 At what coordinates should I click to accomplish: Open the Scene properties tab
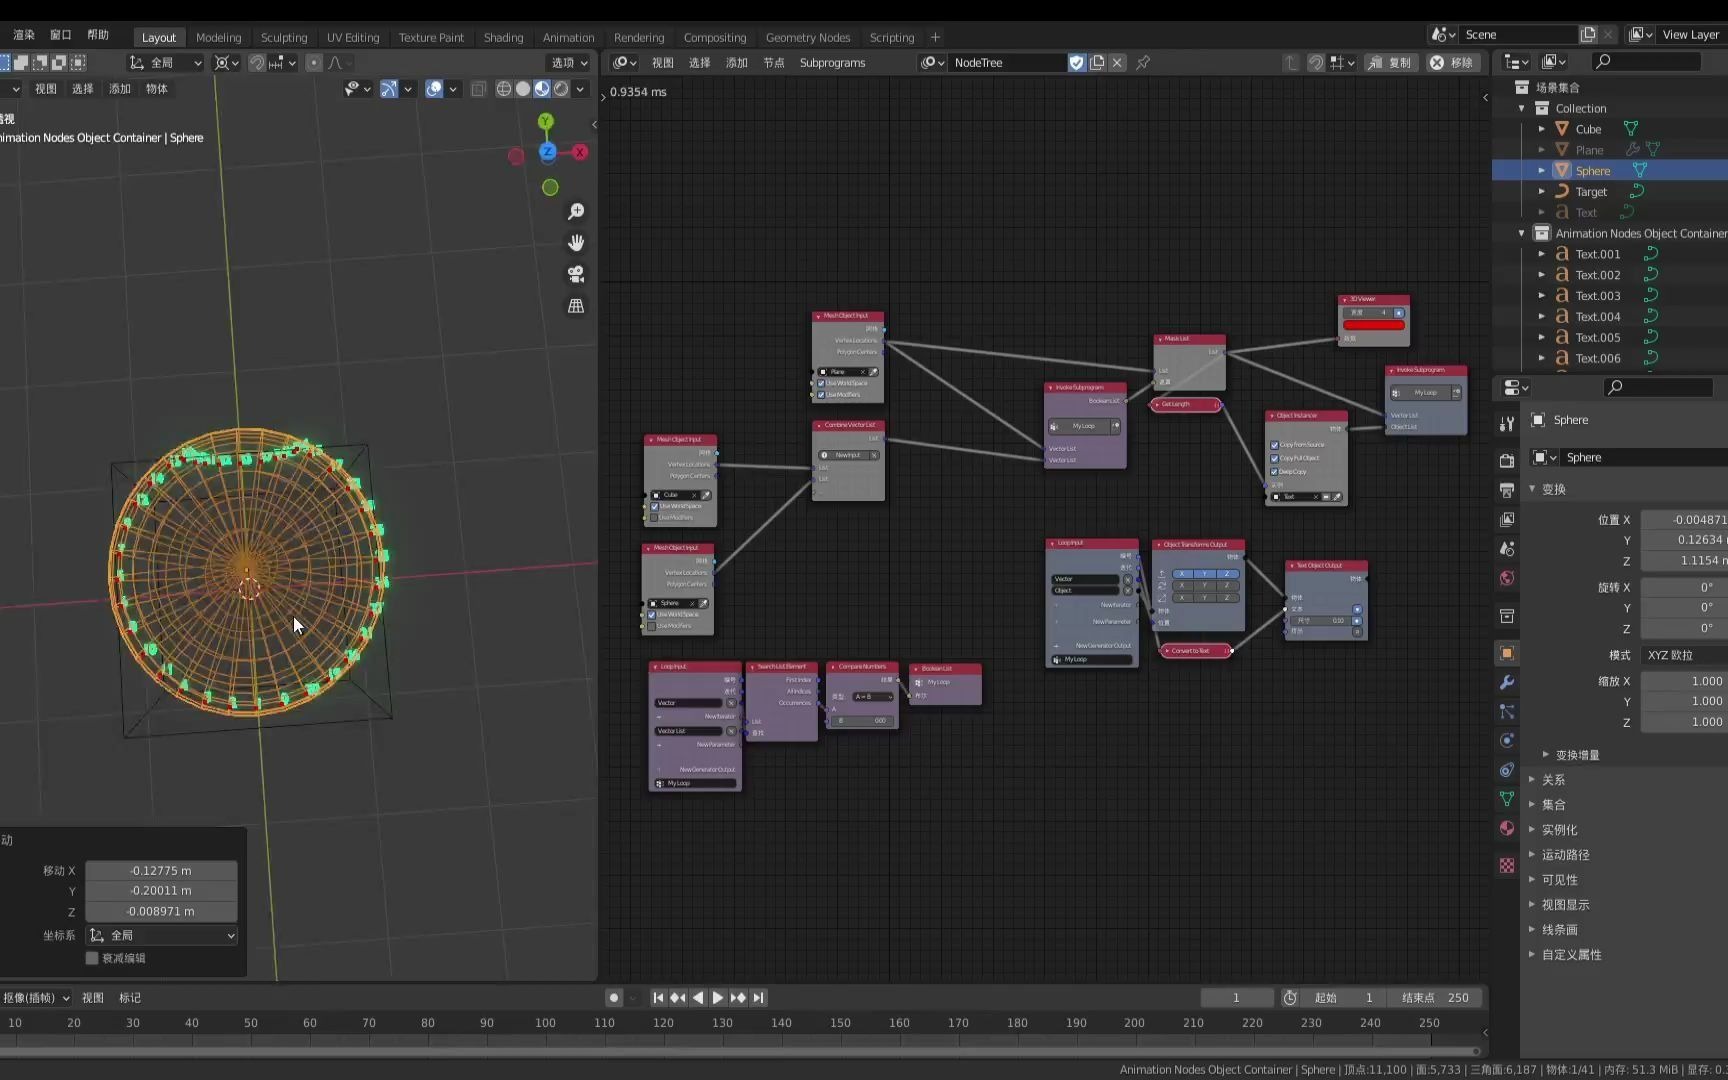1507,549
